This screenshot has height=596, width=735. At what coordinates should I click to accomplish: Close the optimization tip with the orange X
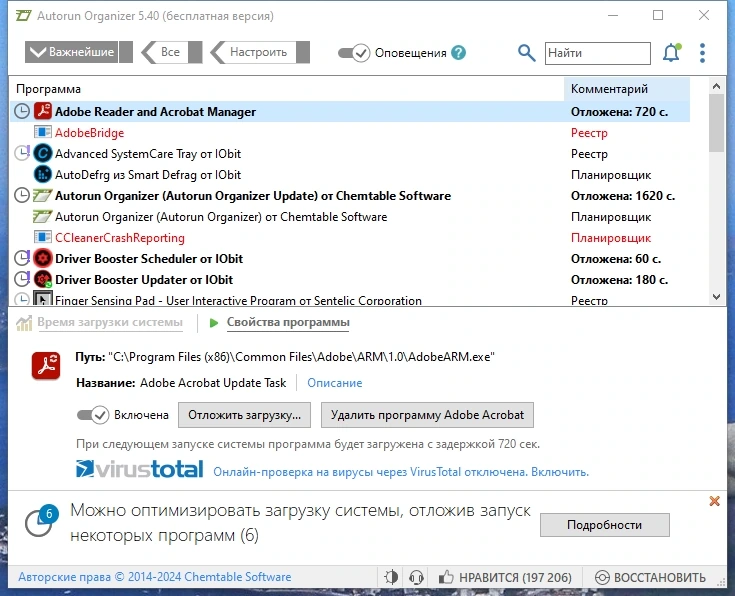click(x=714, y=501)
